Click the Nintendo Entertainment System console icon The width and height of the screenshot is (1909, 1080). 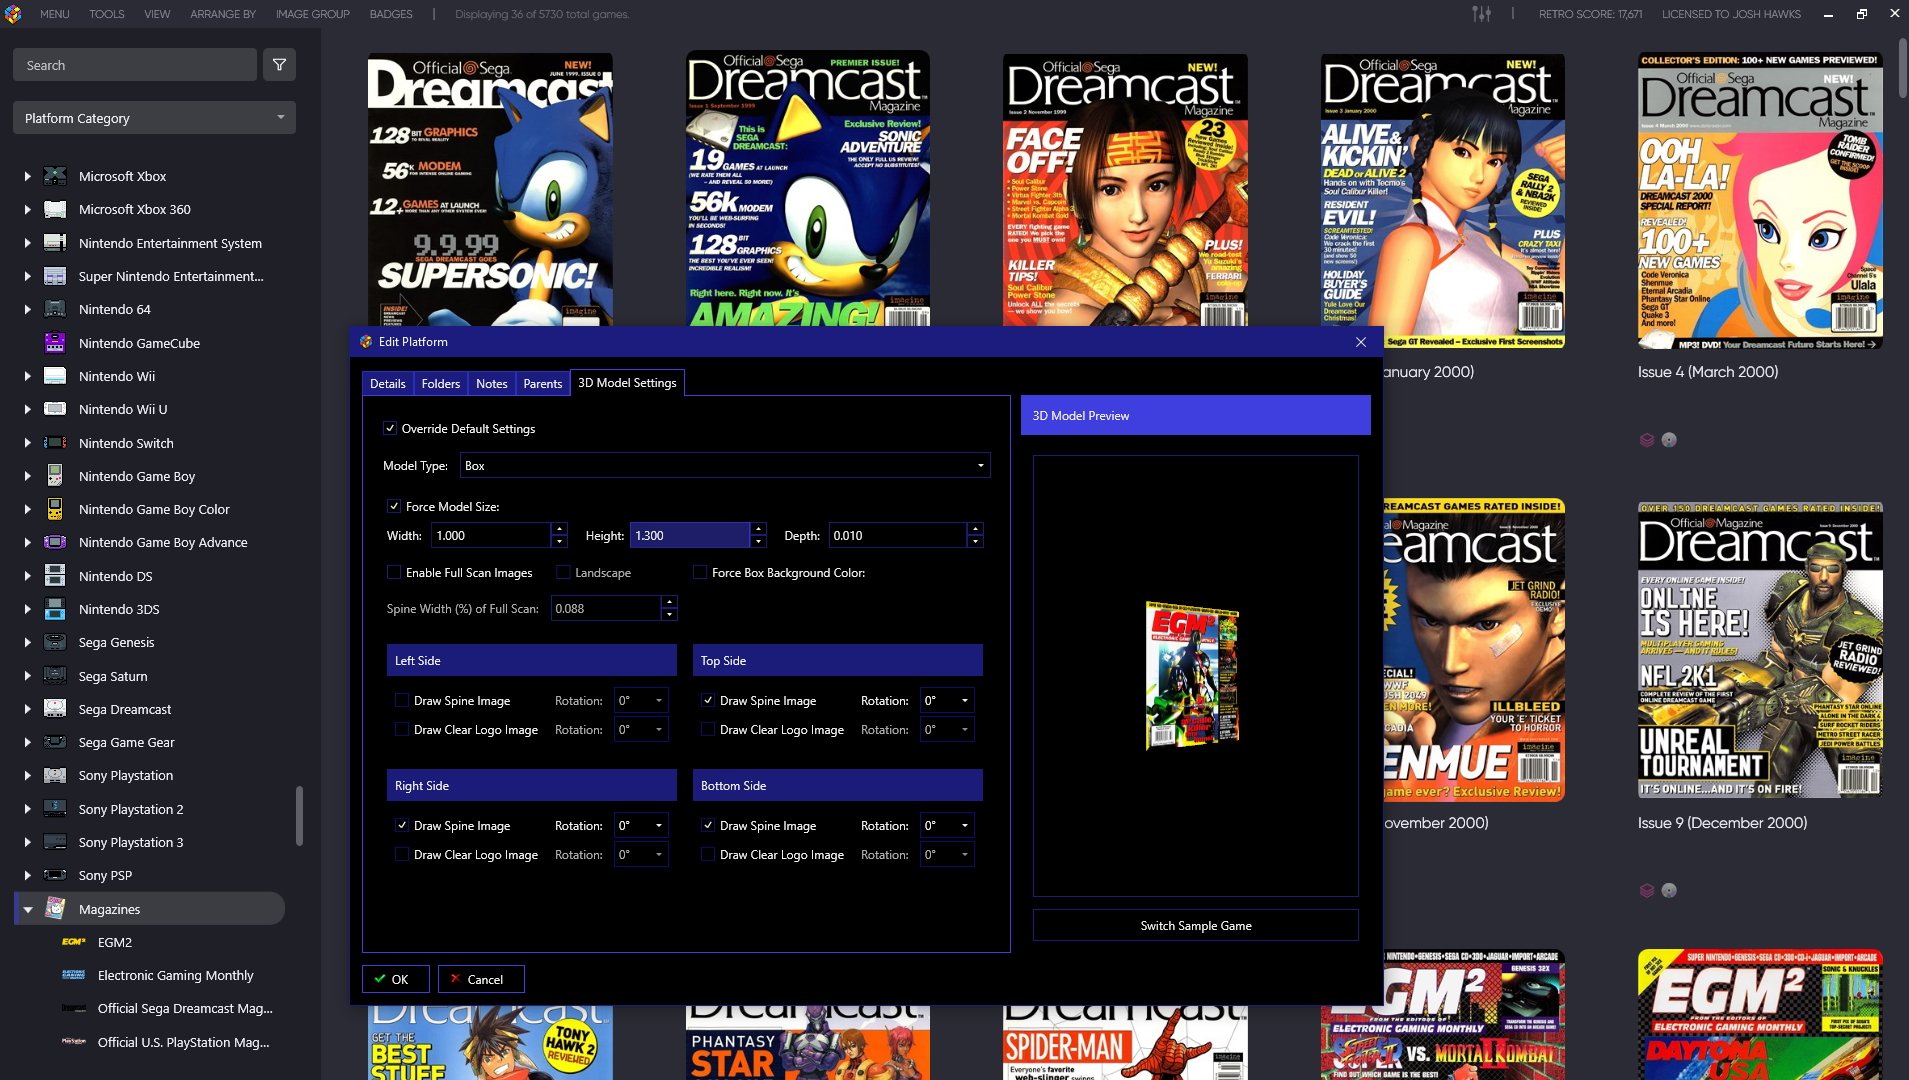(x=55, y=243)
